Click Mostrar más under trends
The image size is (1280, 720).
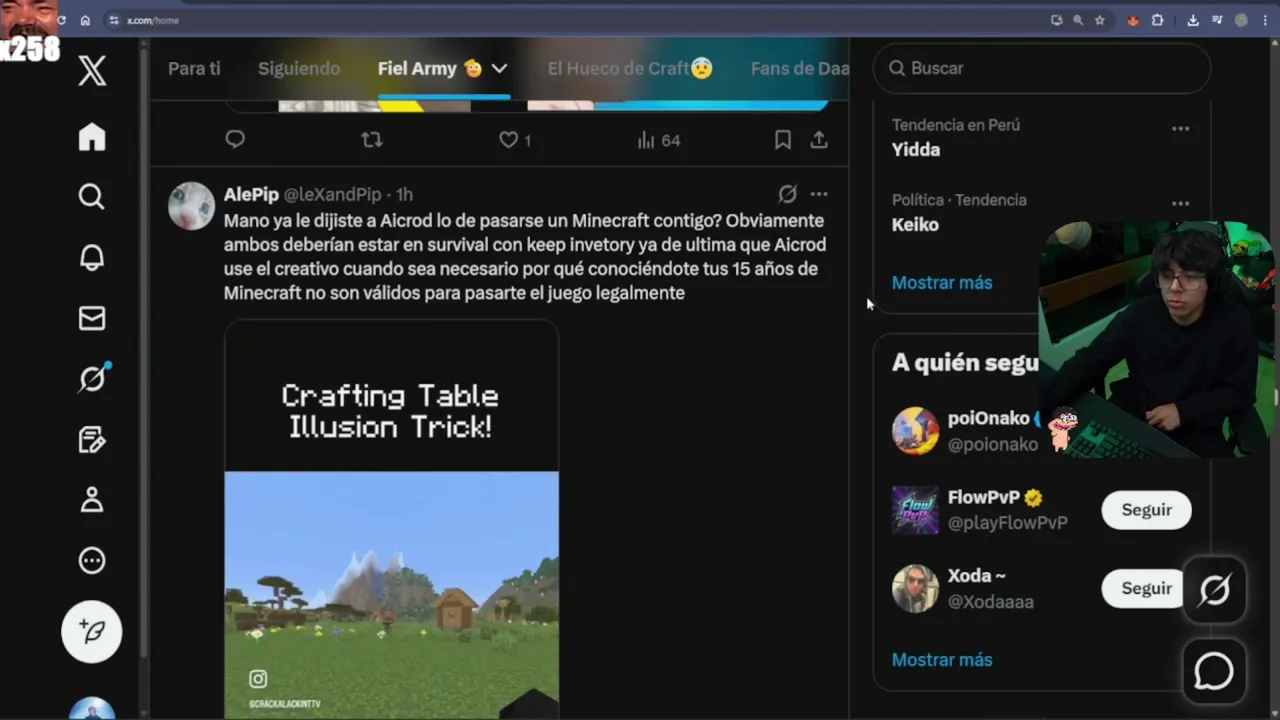pos(942,282)
